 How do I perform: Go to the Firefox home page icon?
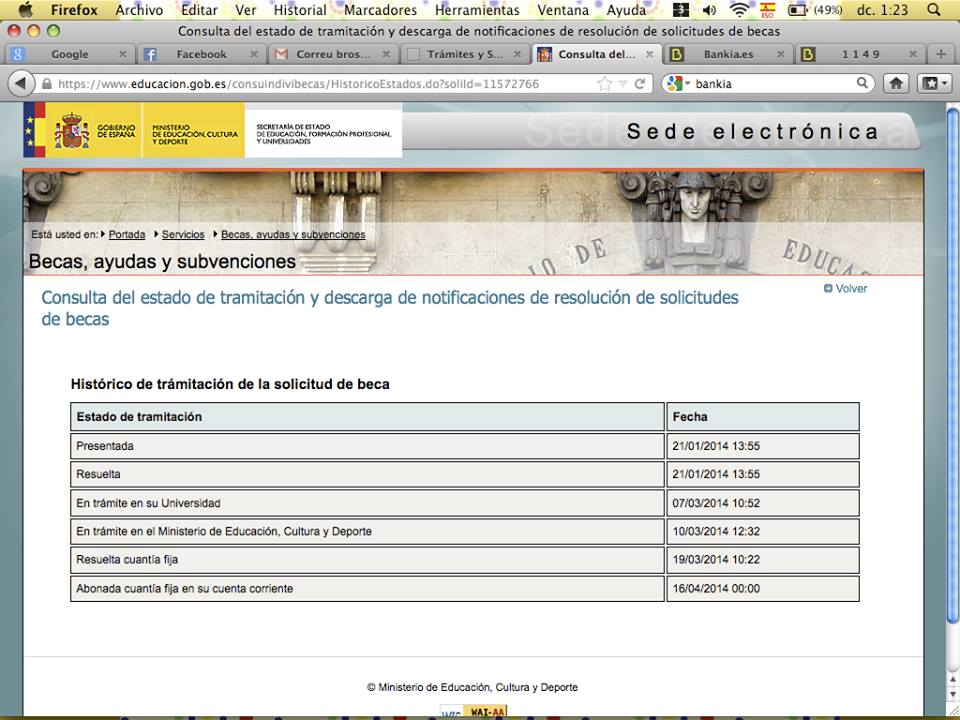coord(897,84)
